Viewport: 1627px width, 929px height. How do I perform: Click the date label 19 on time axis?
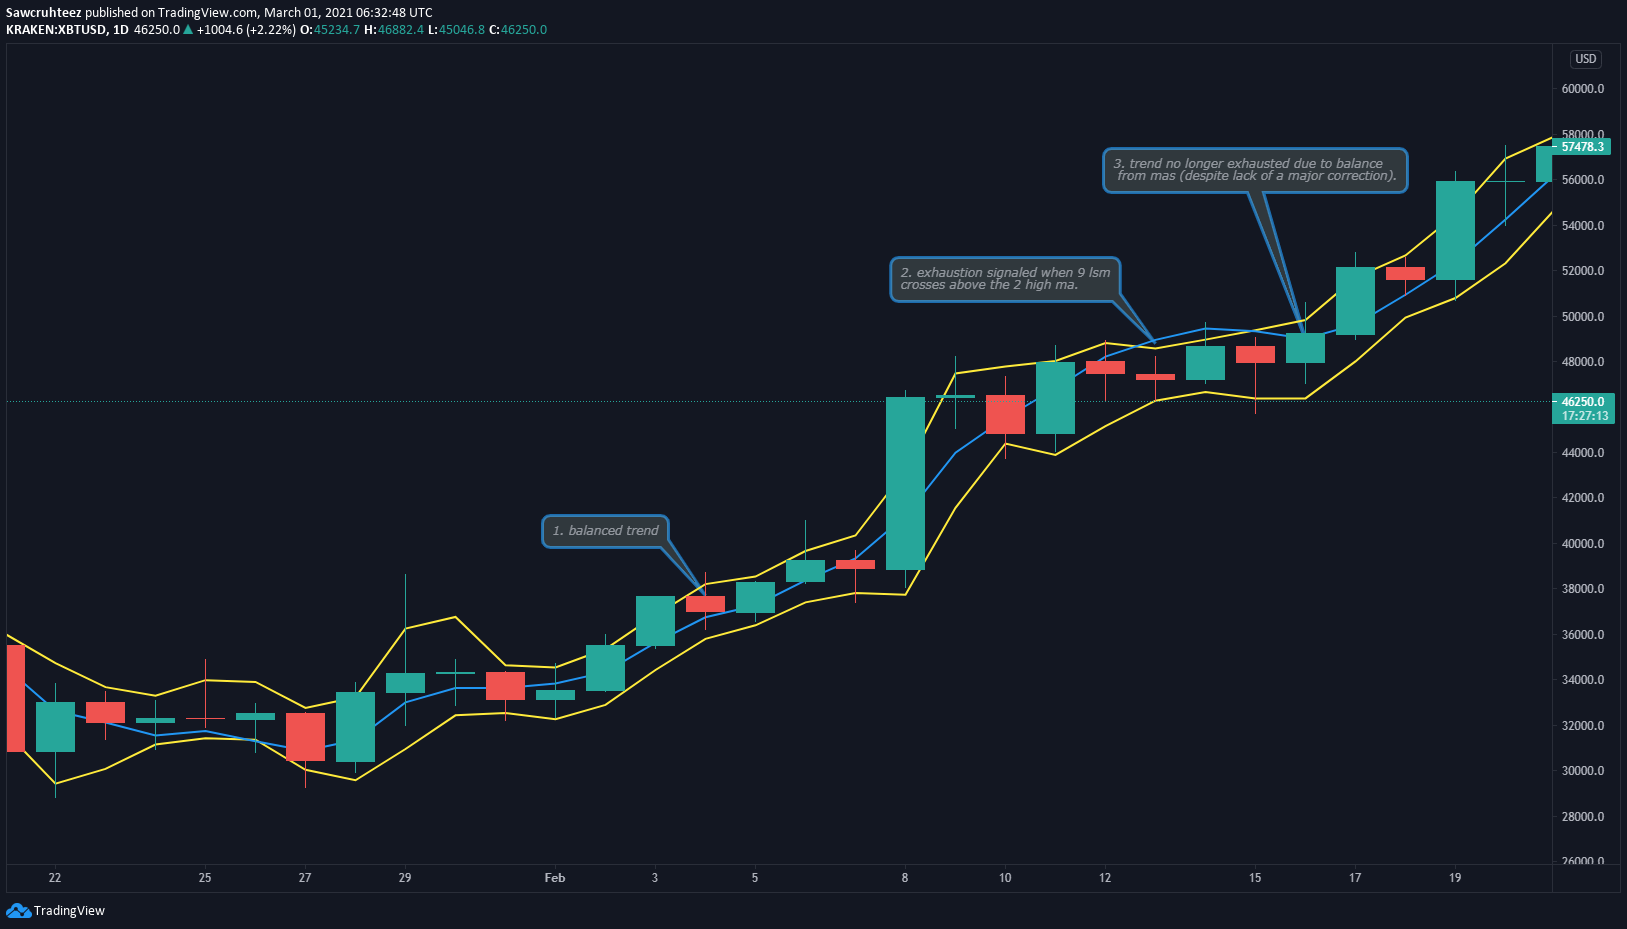tap(1455, 878)
